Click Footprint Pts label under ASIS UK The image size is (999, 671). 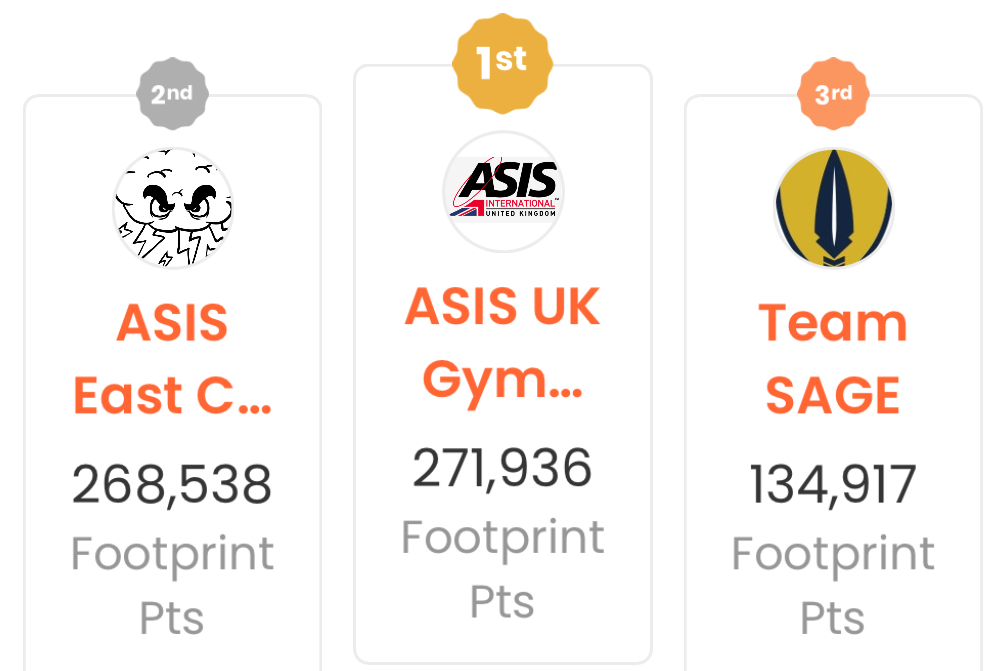tap(503, 569)
